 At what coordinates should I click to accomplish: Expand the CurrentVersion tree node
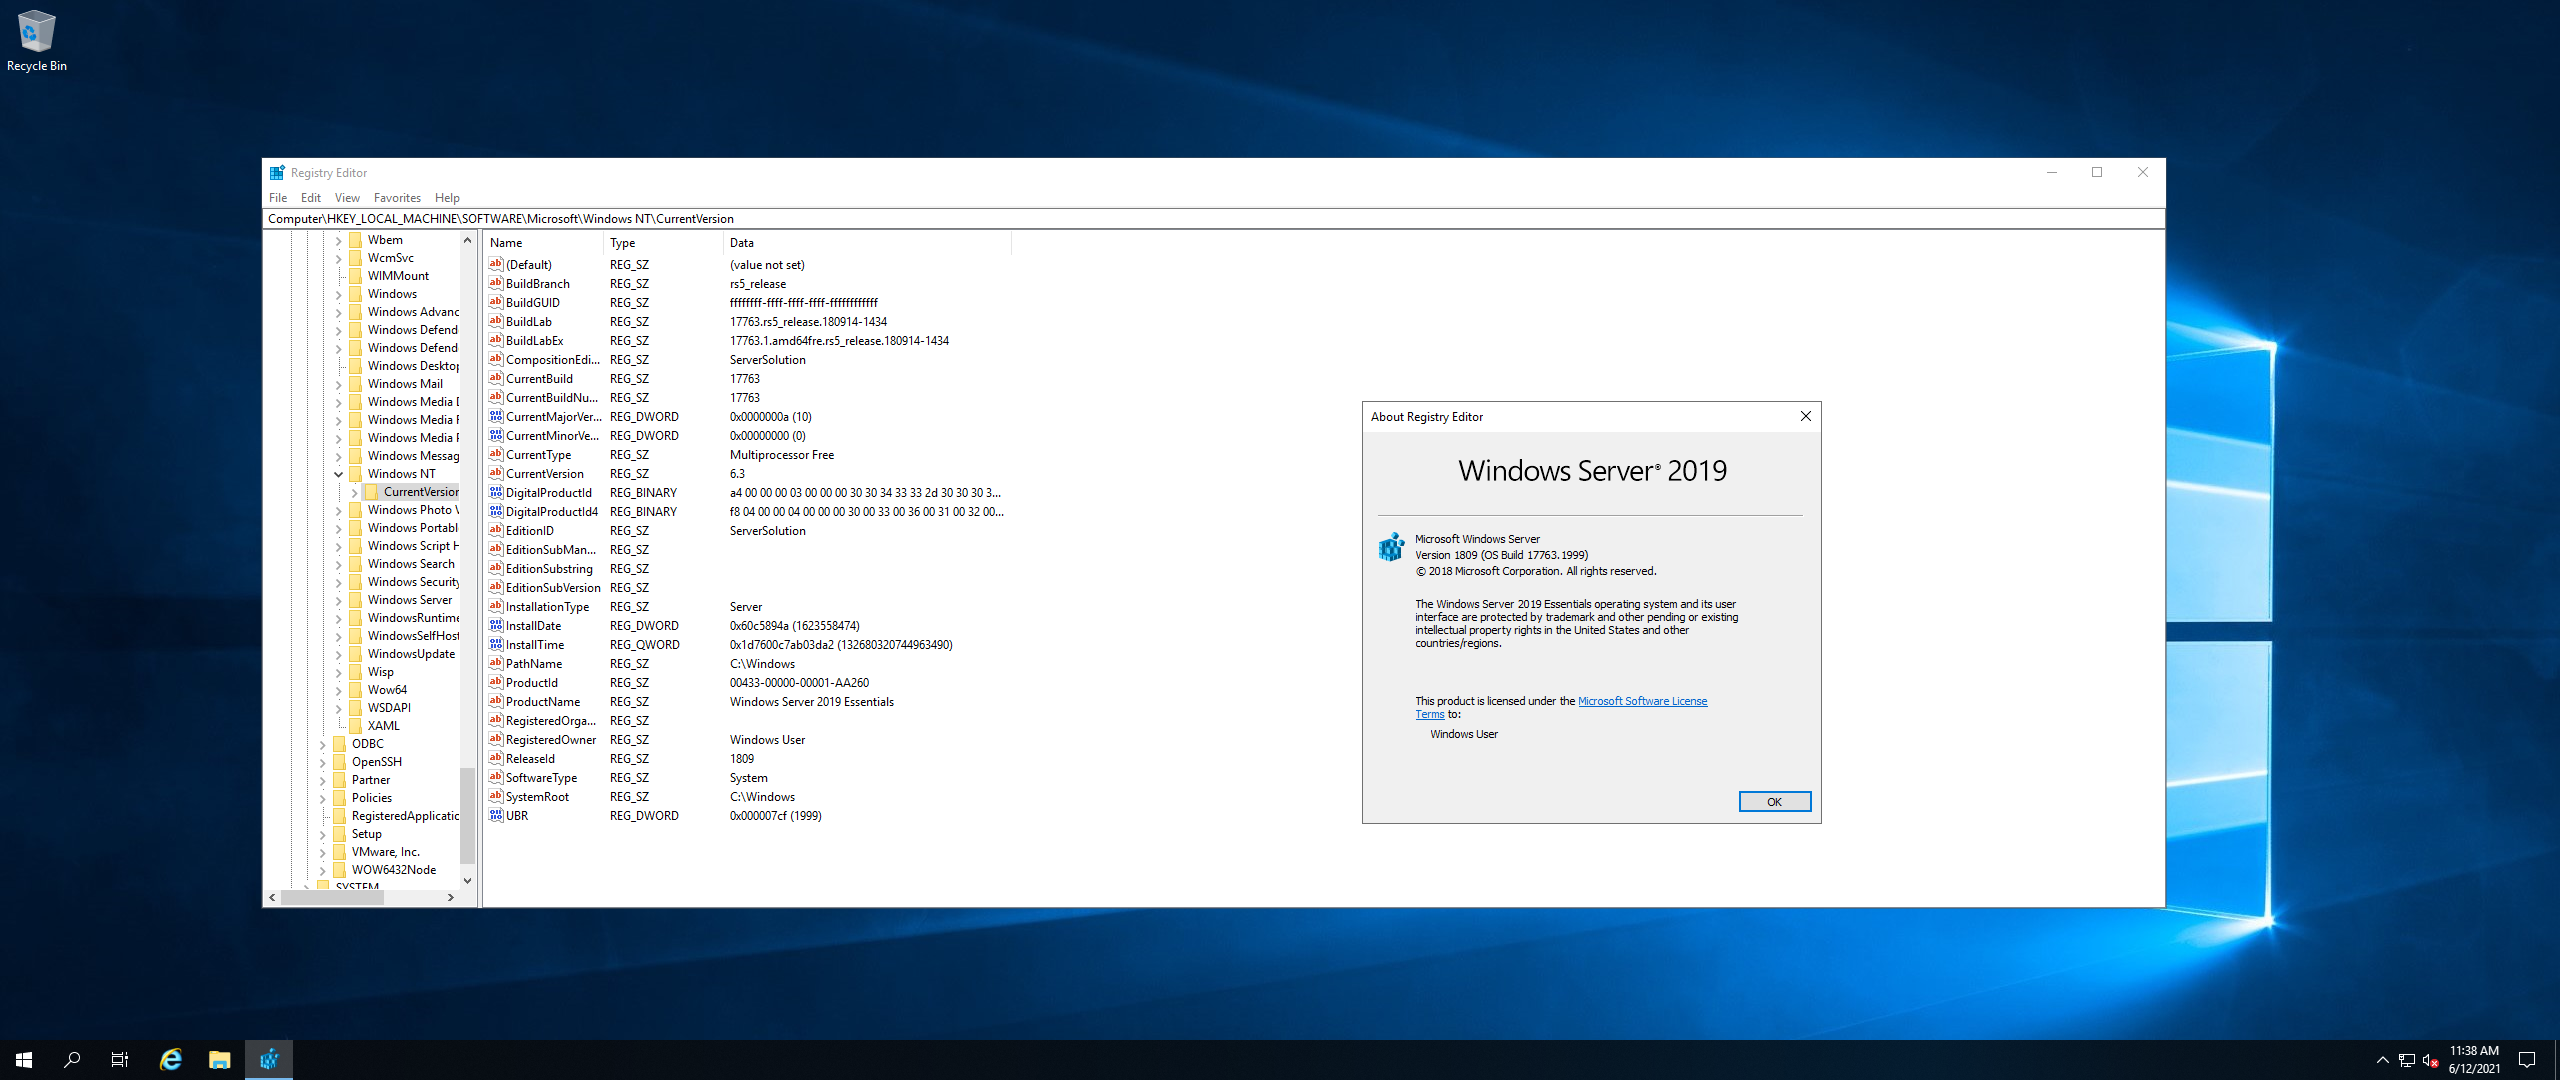354,492
